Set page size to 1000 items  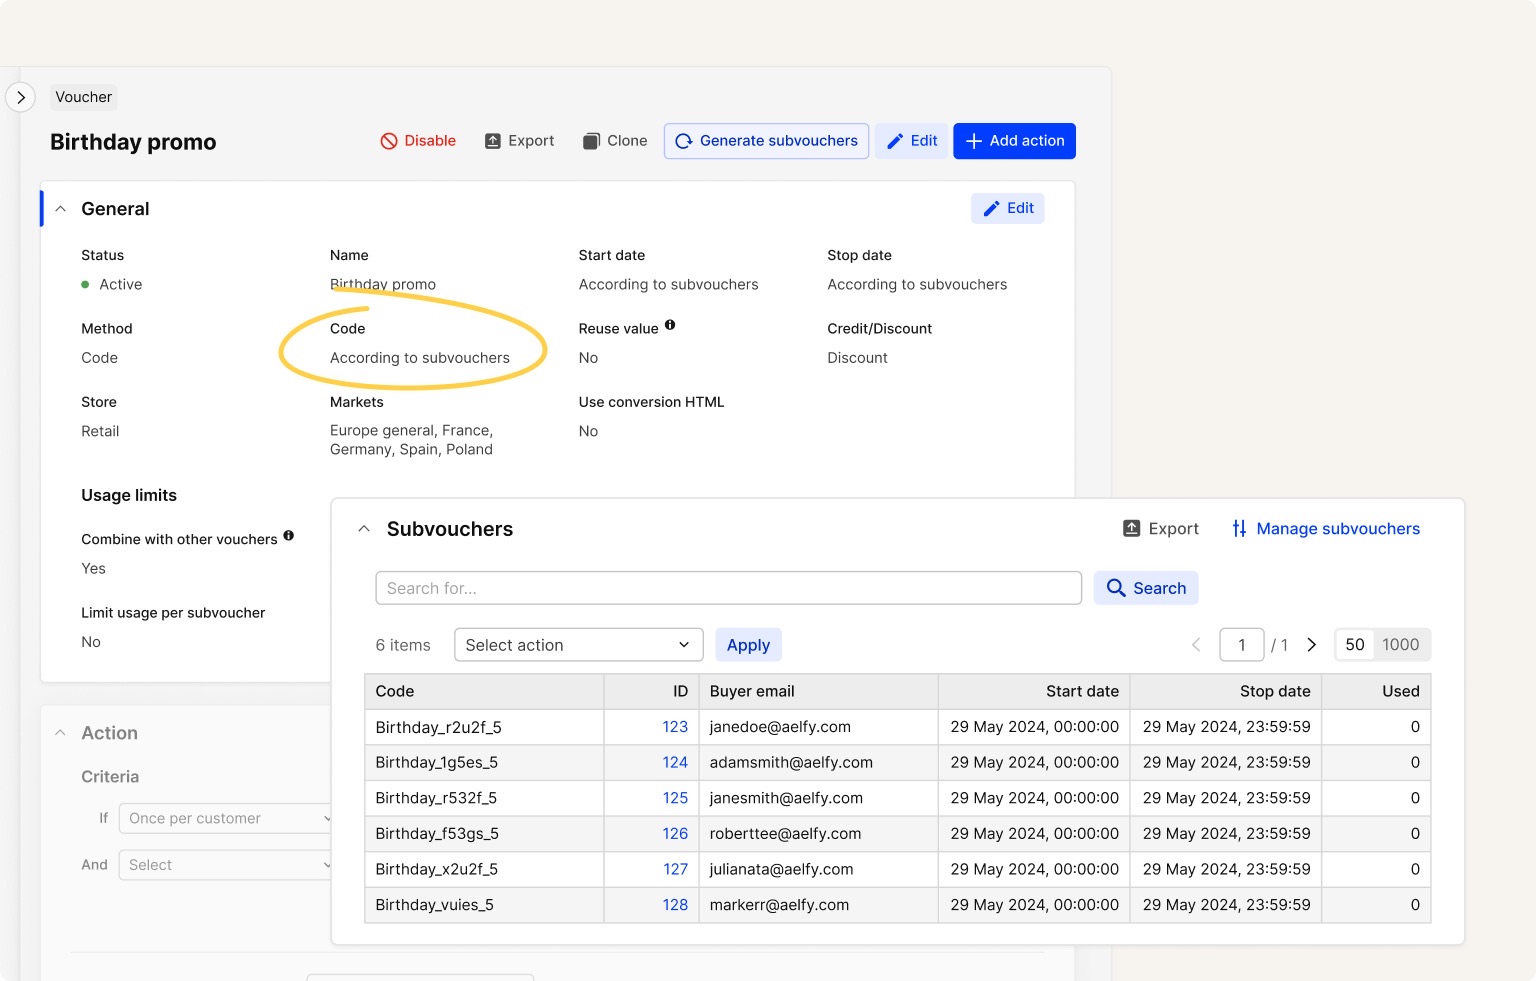pyautogui.click(x=1400, y=645)
